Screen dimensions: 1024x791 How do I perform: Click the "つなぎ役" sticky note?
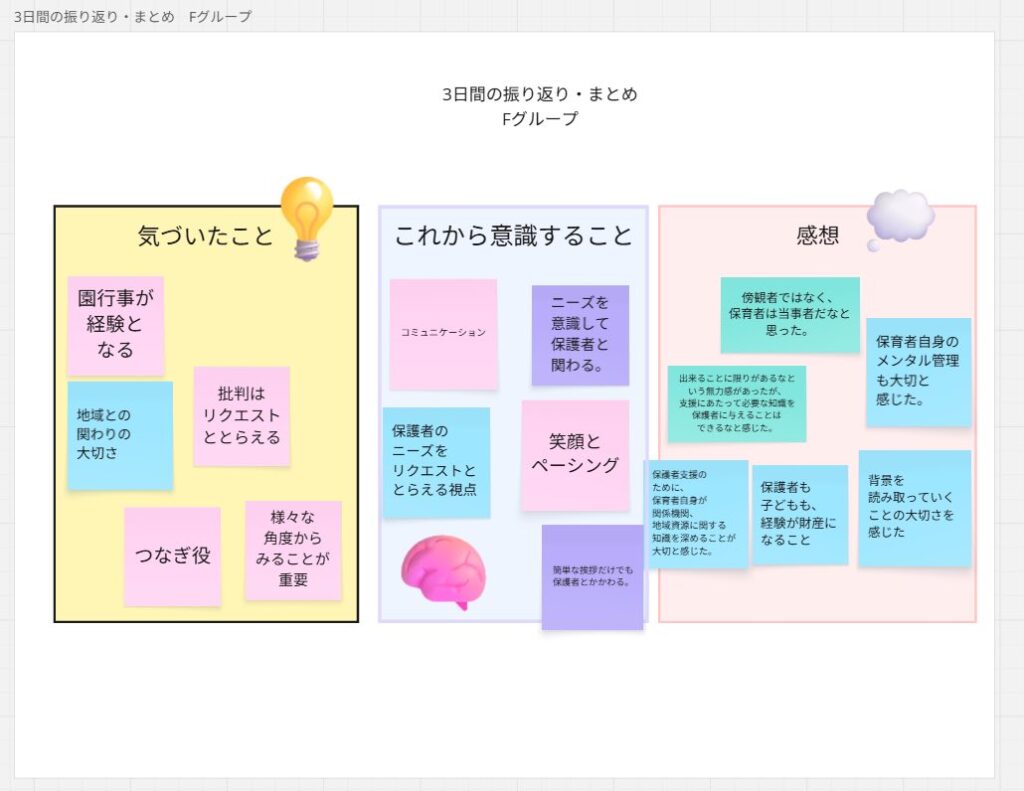172,556
